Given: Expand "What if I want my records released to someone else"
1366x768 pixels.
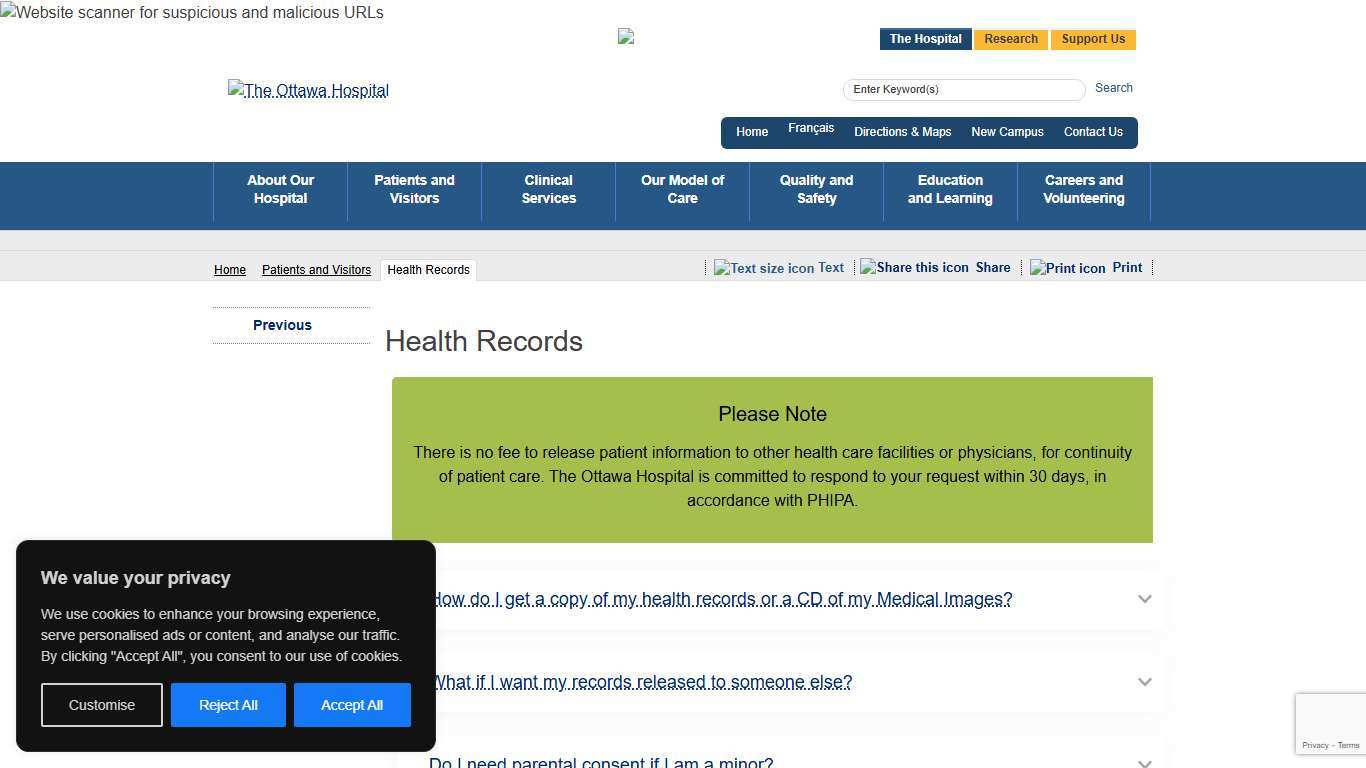Looking at the screenshot, I should (641, 682).
